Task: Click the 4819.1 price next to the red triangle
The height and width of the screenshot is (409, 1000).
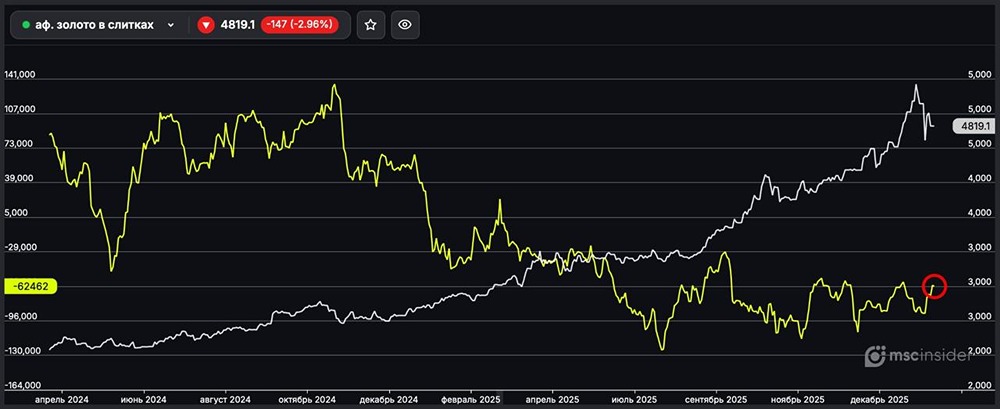Action: pos(238,26)
